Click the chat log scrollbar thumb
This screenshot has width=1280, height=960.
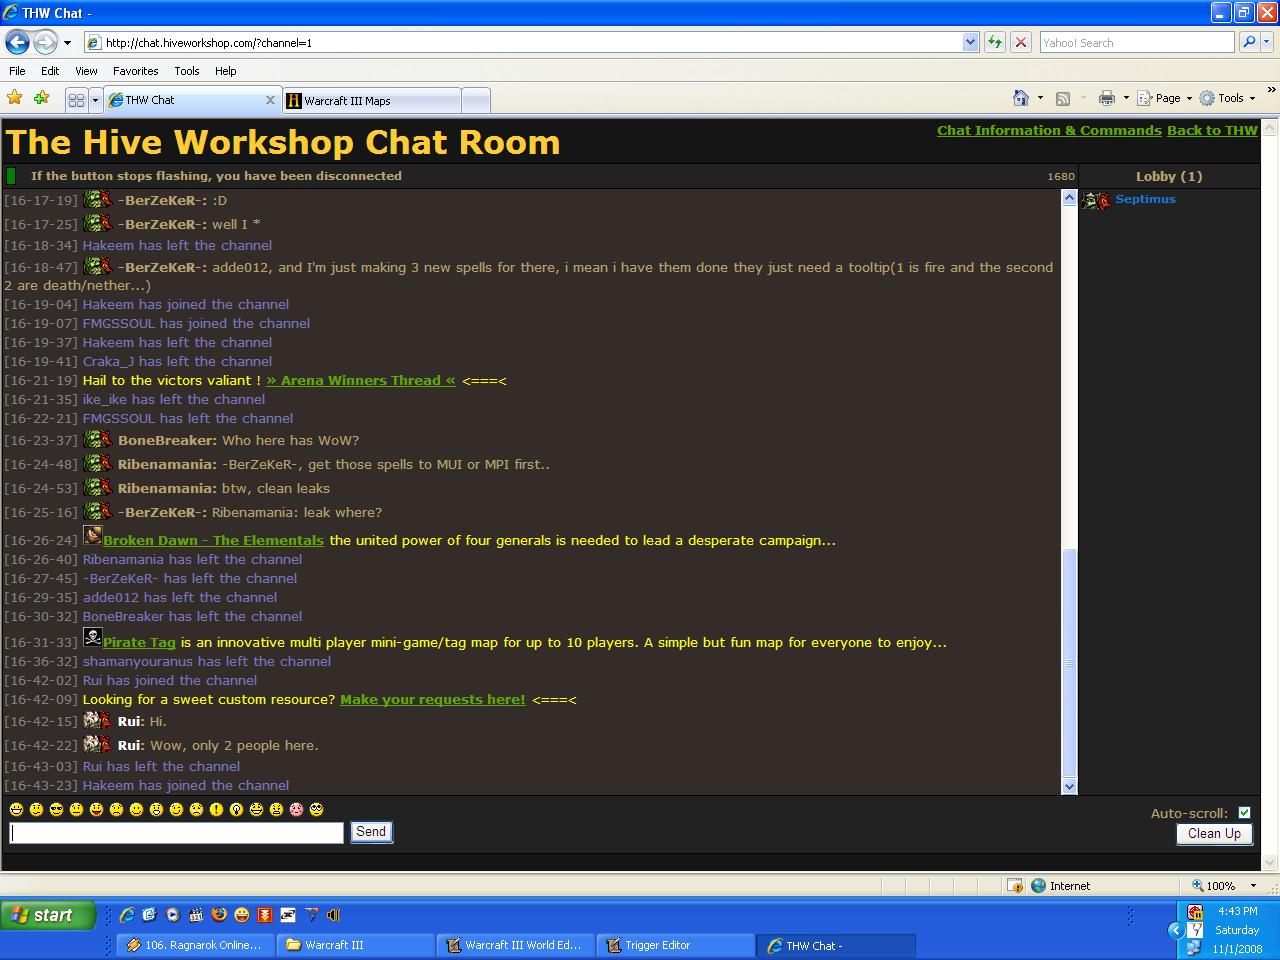[1069, 662]
